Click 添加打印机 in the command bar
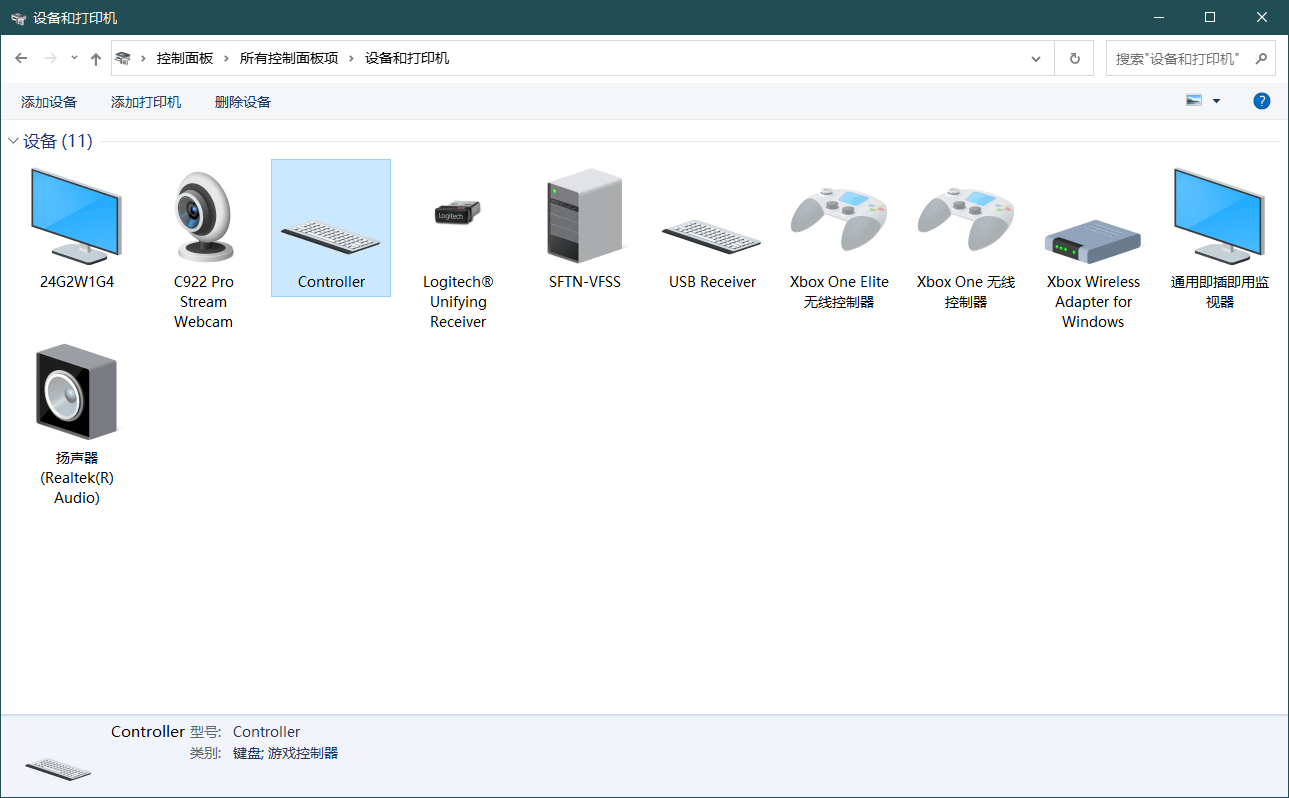This screenshot has width=1289, height=798. (x=146, y=102)
